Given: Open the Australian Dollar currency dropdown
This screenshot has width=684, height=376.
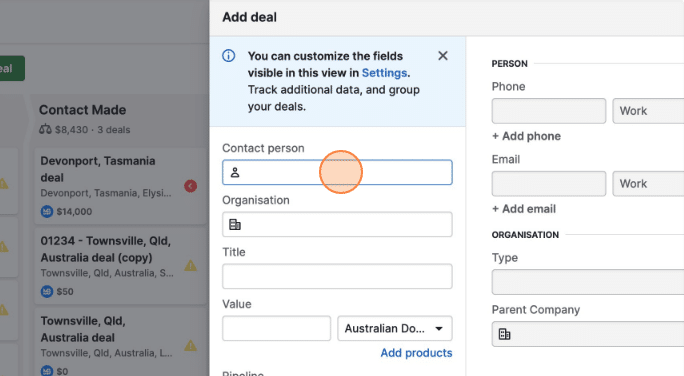Looking at the screenshot, I should pyautogui.click(x=394, y=328).
